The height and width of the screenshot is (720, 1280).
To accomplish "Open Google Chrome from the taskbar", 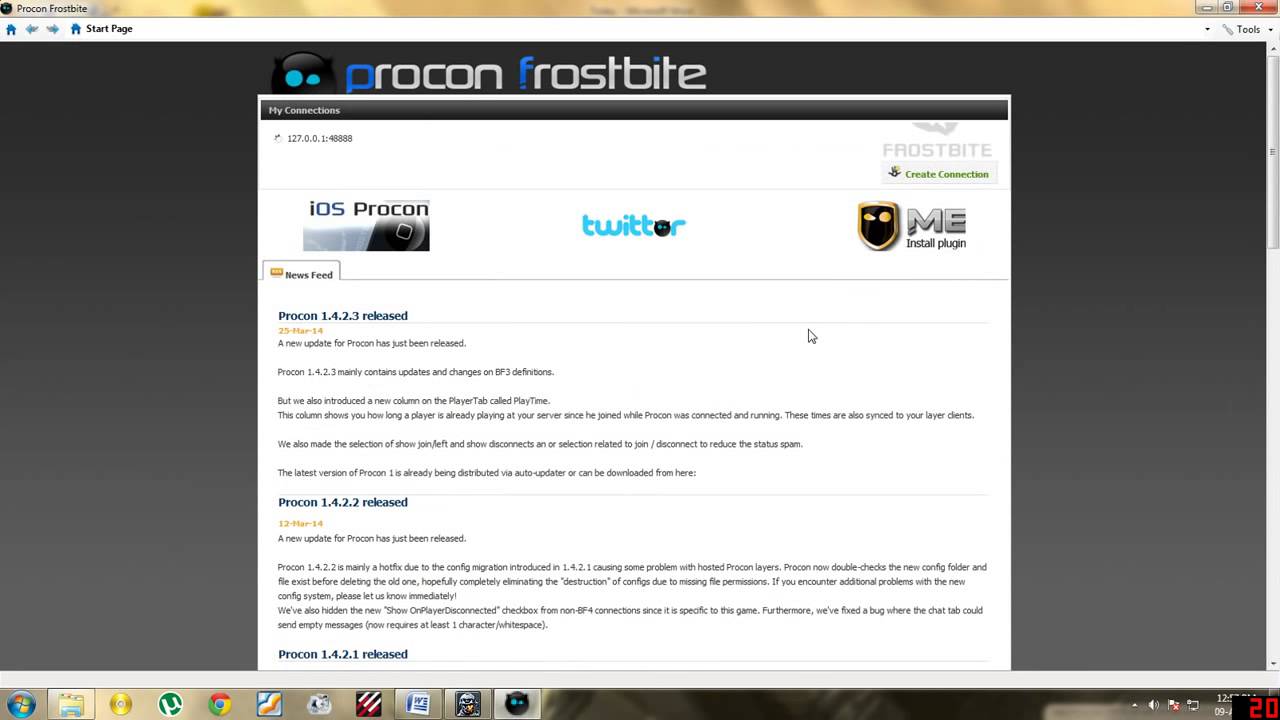I will pyautogui.click(x=220, y=705).
